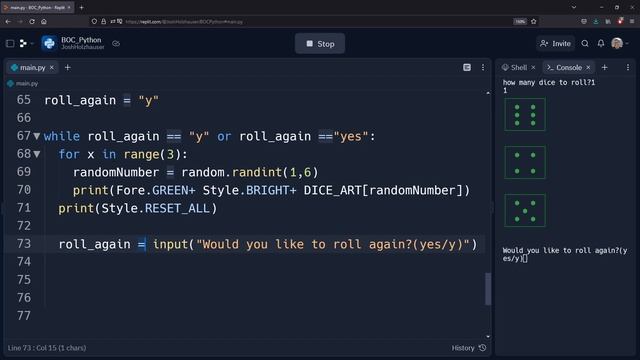The image size is (640, 360).
Task: Toggle the editor pane layout icon
Action: tap(467, 68)
